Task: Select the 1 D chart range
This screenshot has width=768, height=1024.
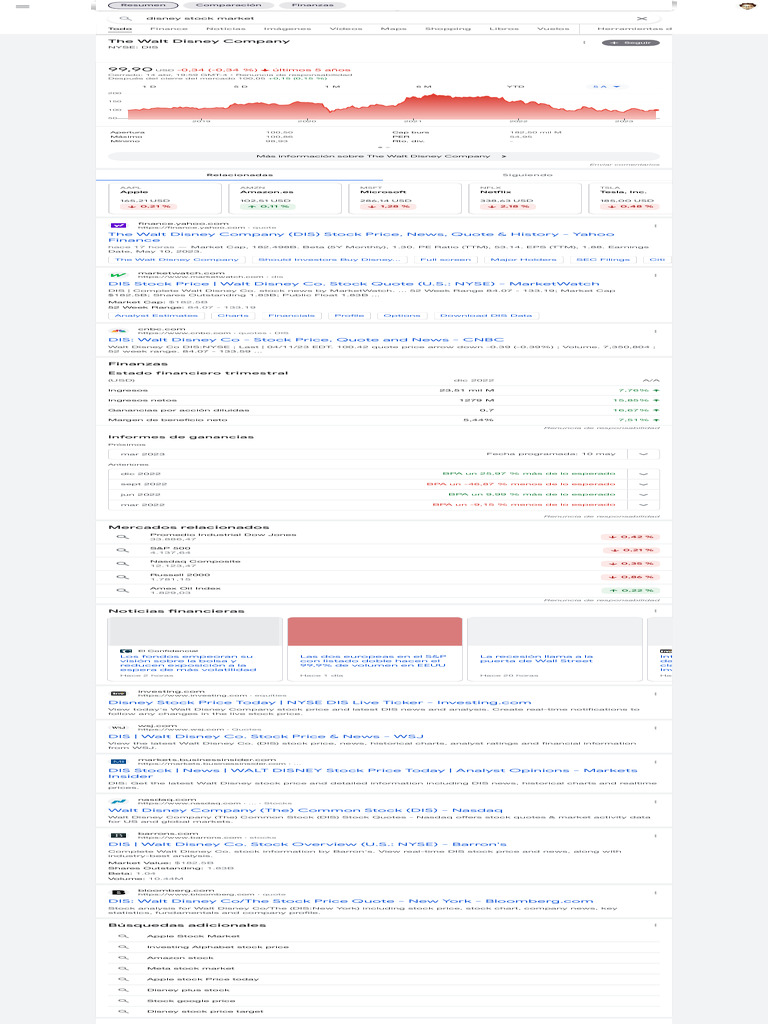Action: [149, 86]
